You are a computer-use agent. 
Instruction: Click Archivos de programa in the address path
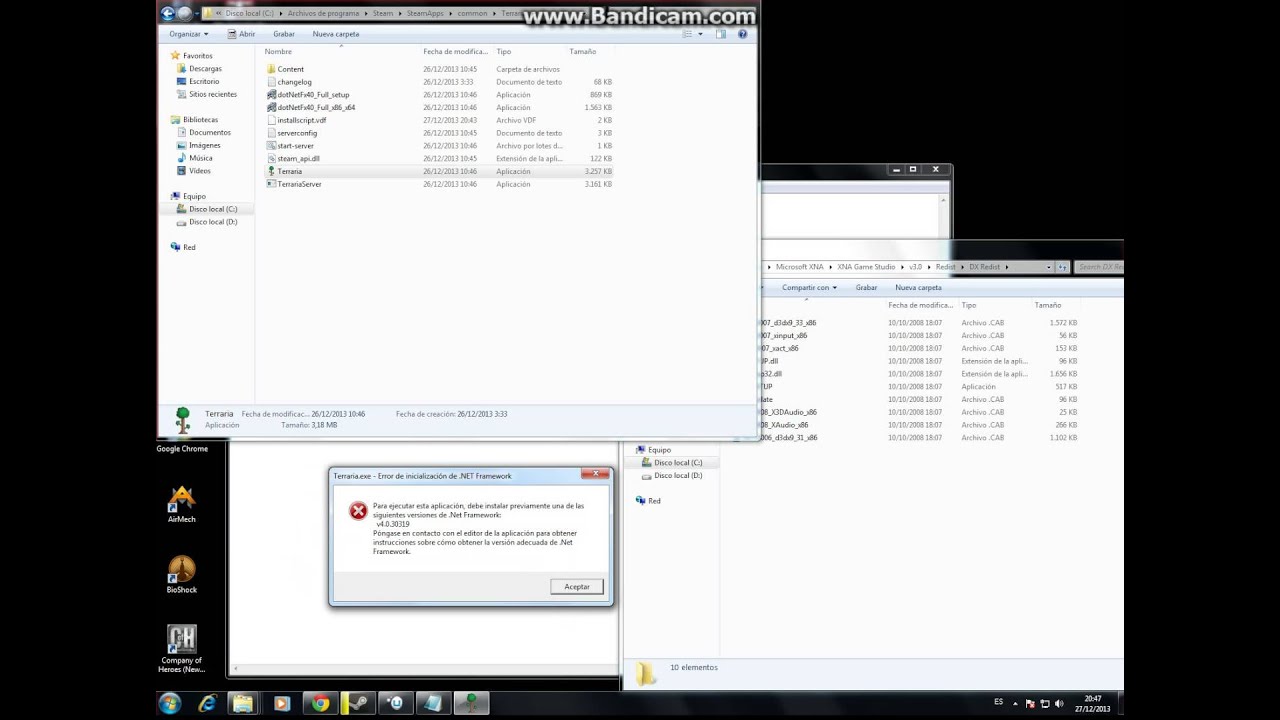[x=322, y=14]
